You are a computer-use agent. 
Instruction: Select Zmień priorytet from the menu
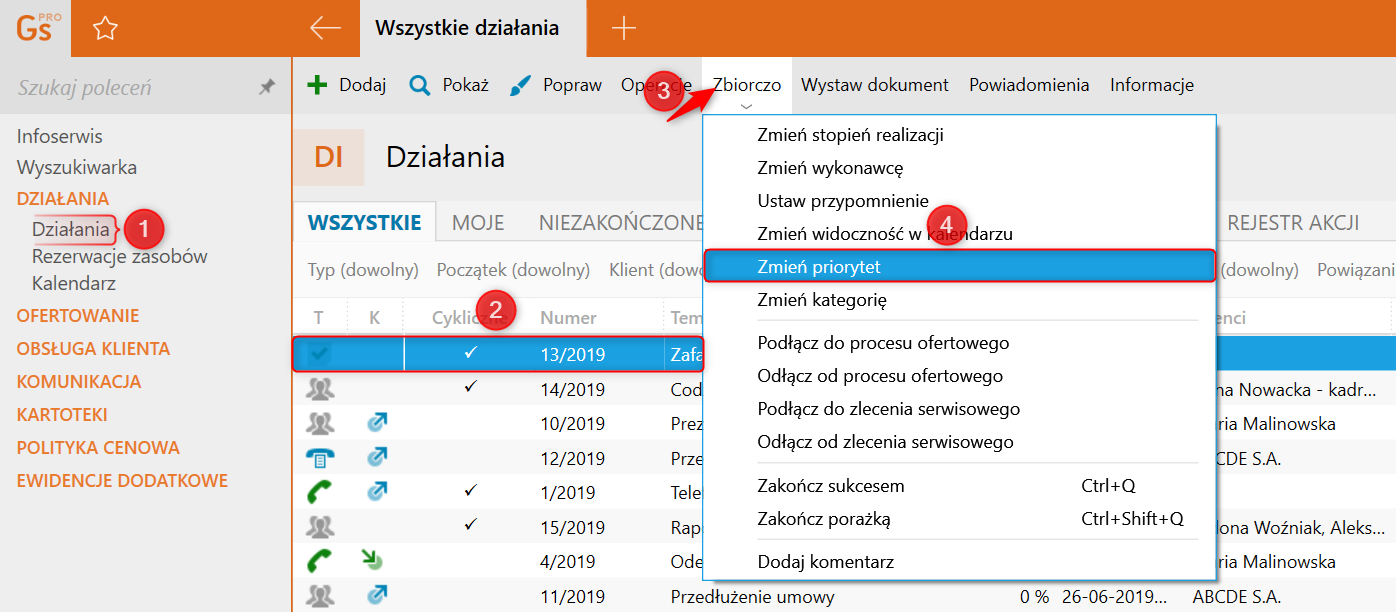tap(819, 267)
